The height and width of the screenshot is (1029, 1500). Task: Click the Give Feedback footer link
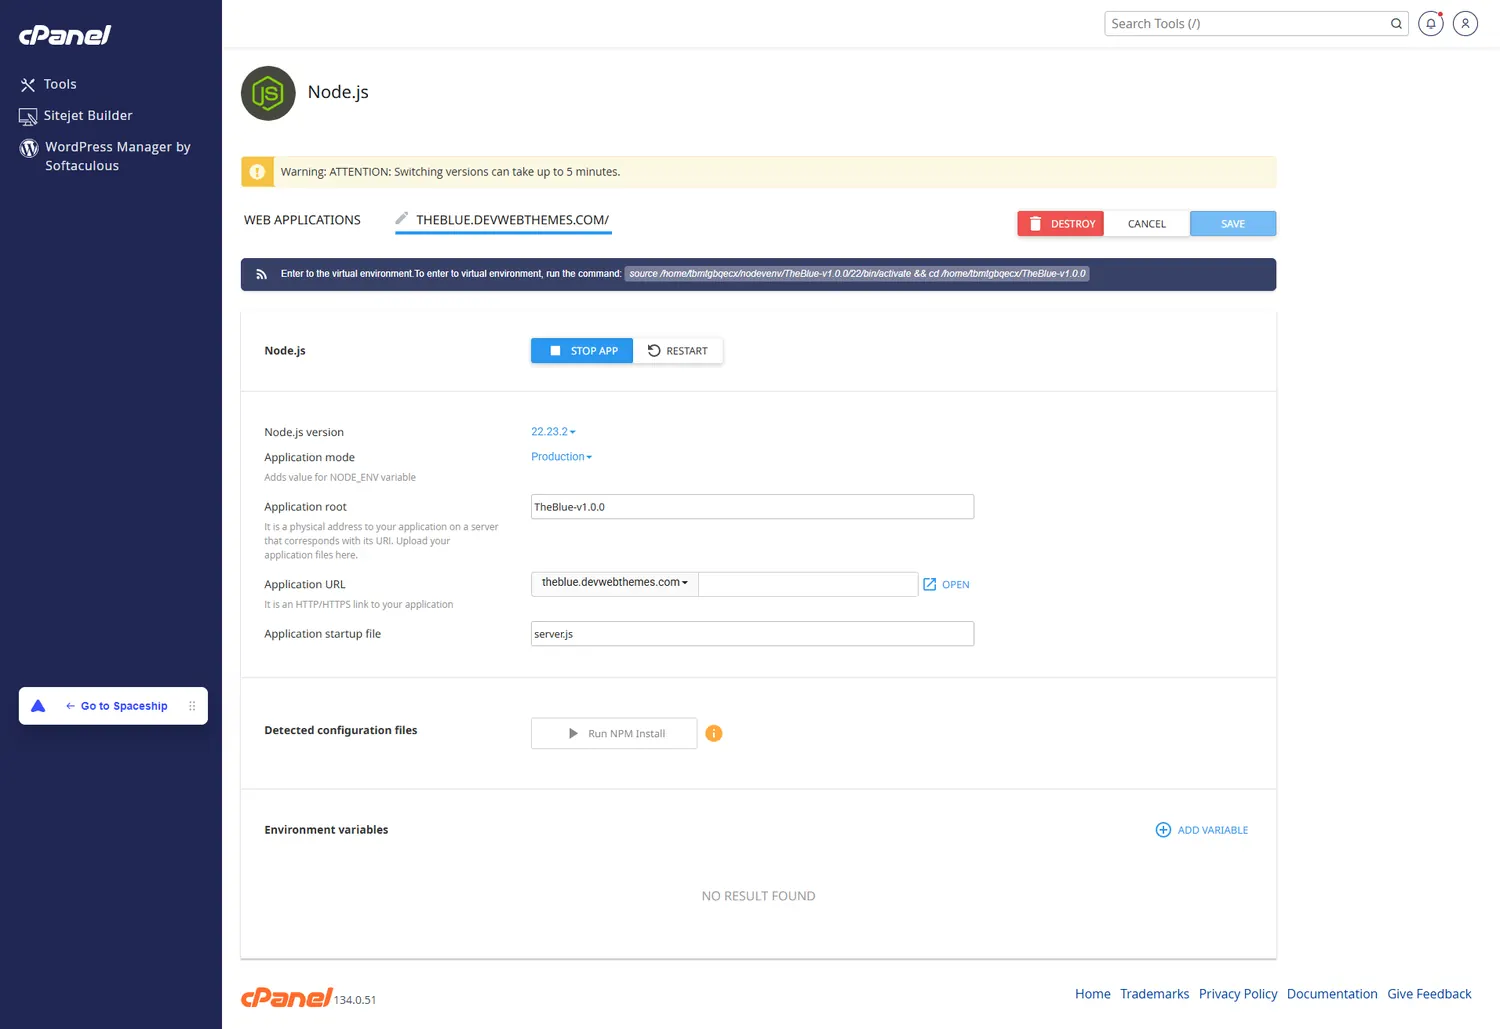(x=1429, y=994)
